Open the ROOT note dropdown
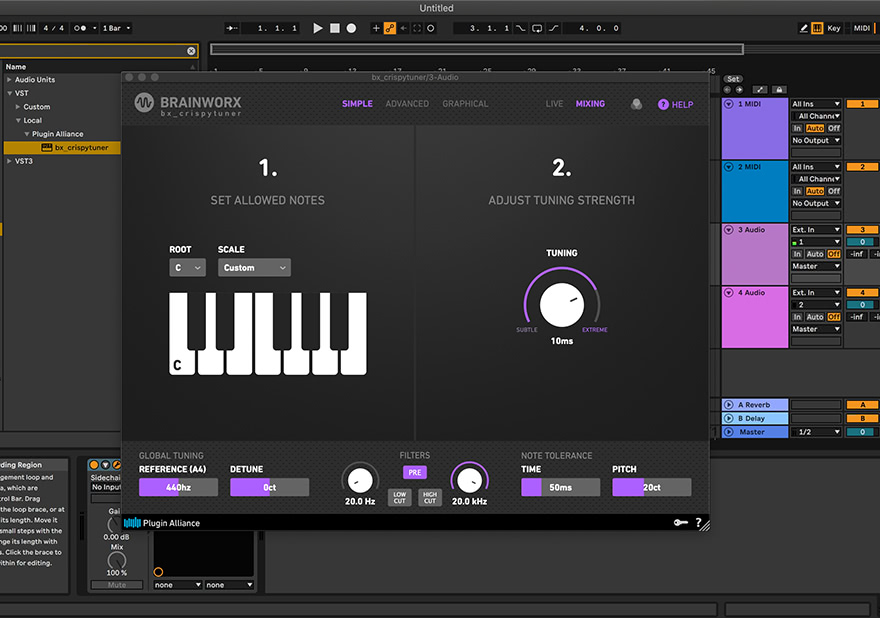This screenshot has height=618, width=880. tap(187, 268)
